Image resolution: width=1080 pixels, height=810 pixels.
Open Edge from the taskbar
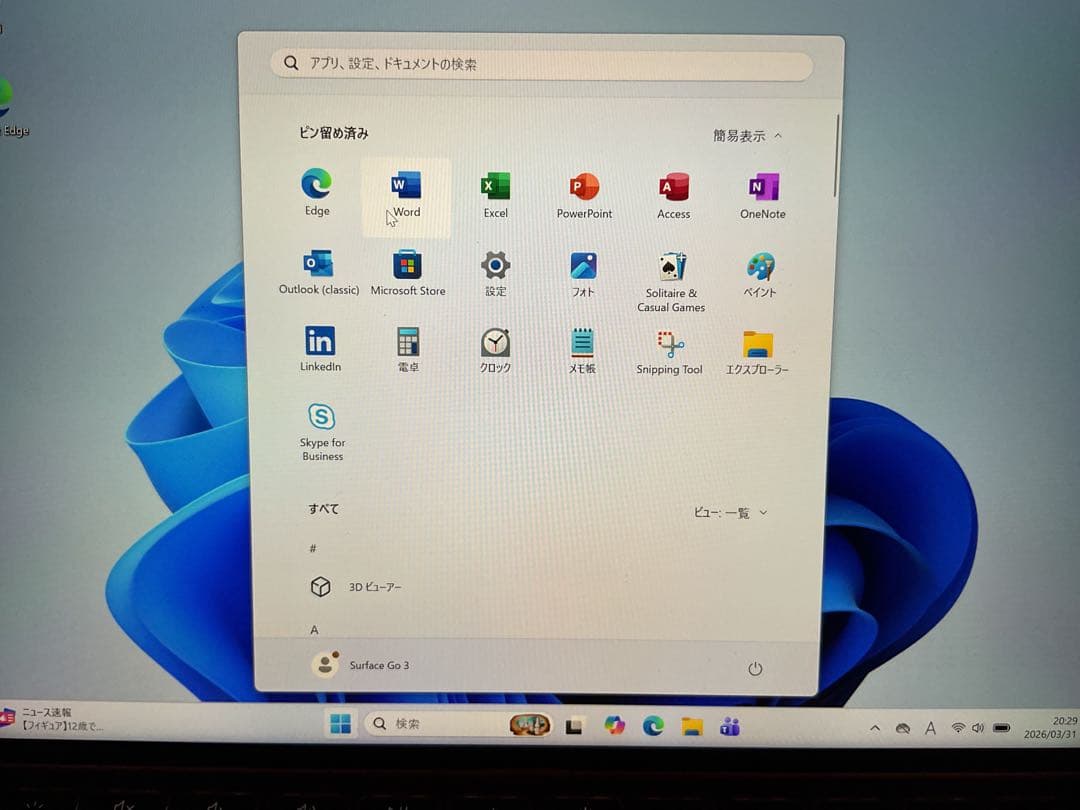(654, 726)
